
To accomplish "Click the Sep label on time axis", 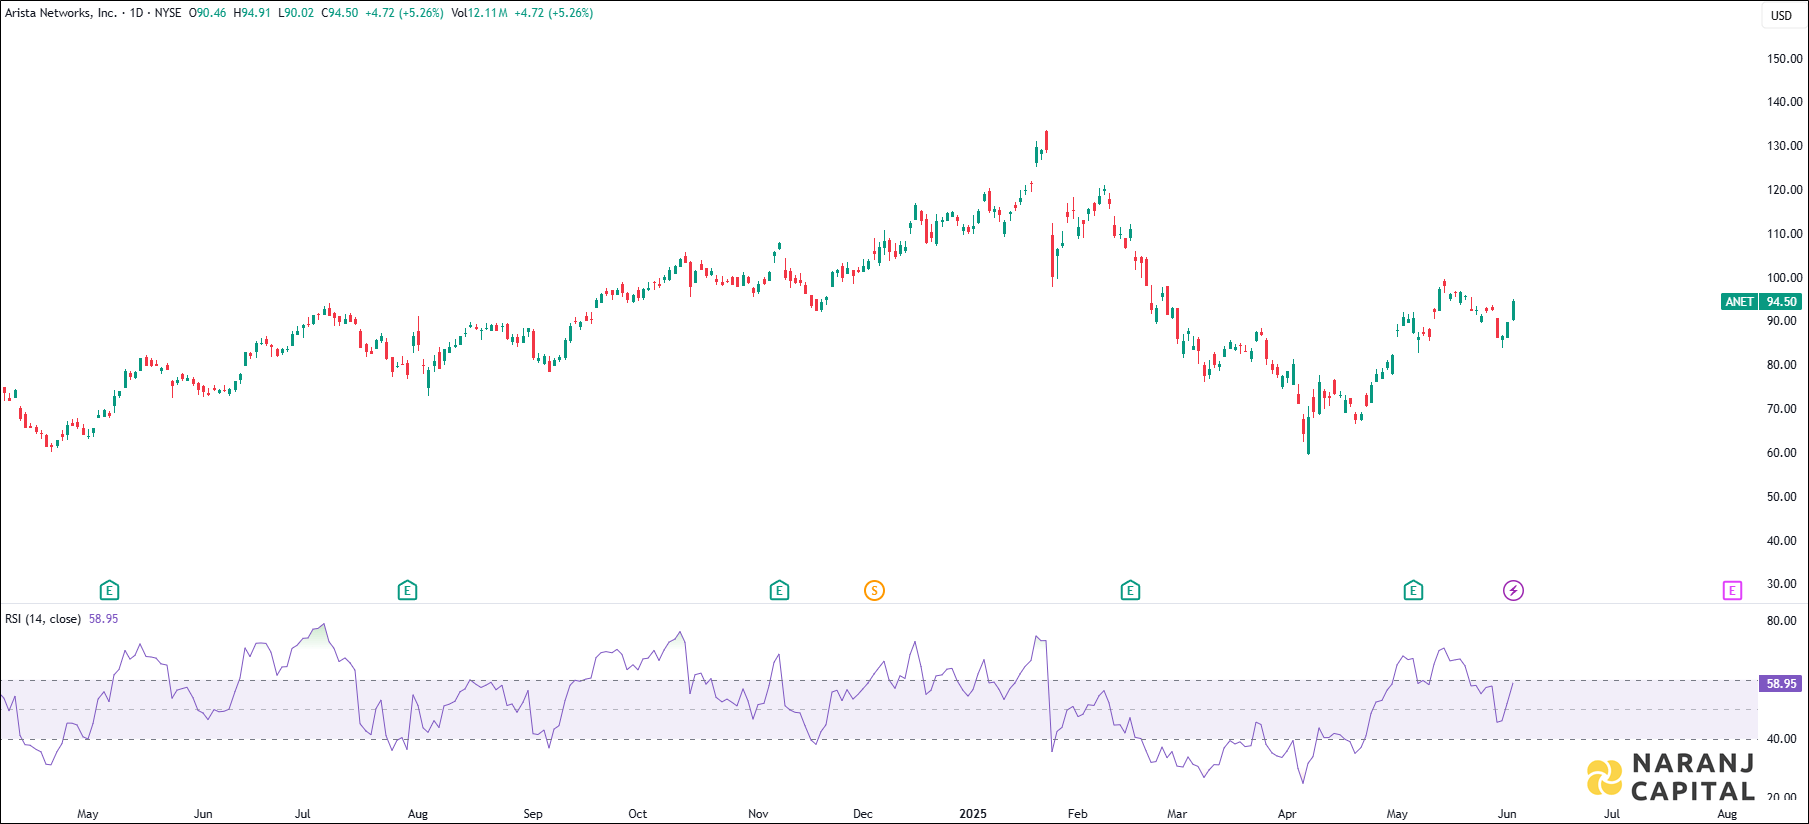I will 533,814.
